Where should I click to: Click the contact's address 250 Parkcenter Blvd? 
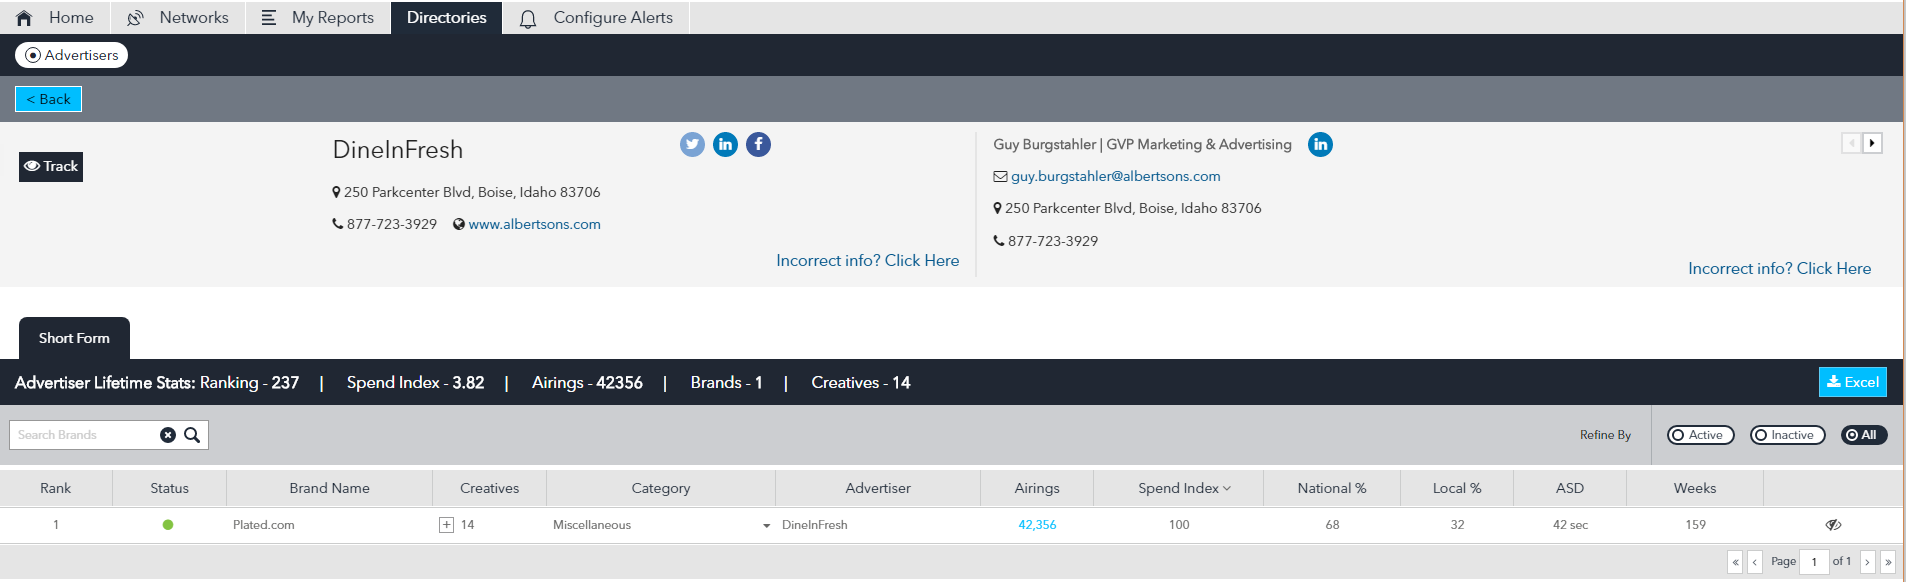pos(1133,208)
